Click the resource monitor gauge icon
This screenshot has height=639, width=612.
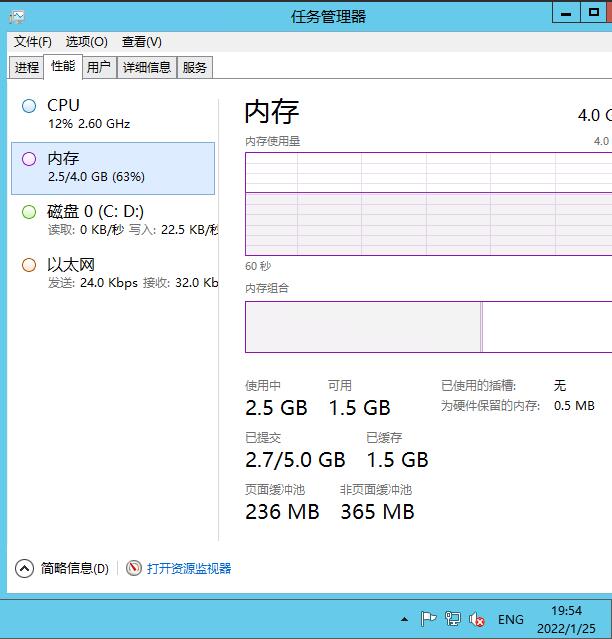click(134, 568)
